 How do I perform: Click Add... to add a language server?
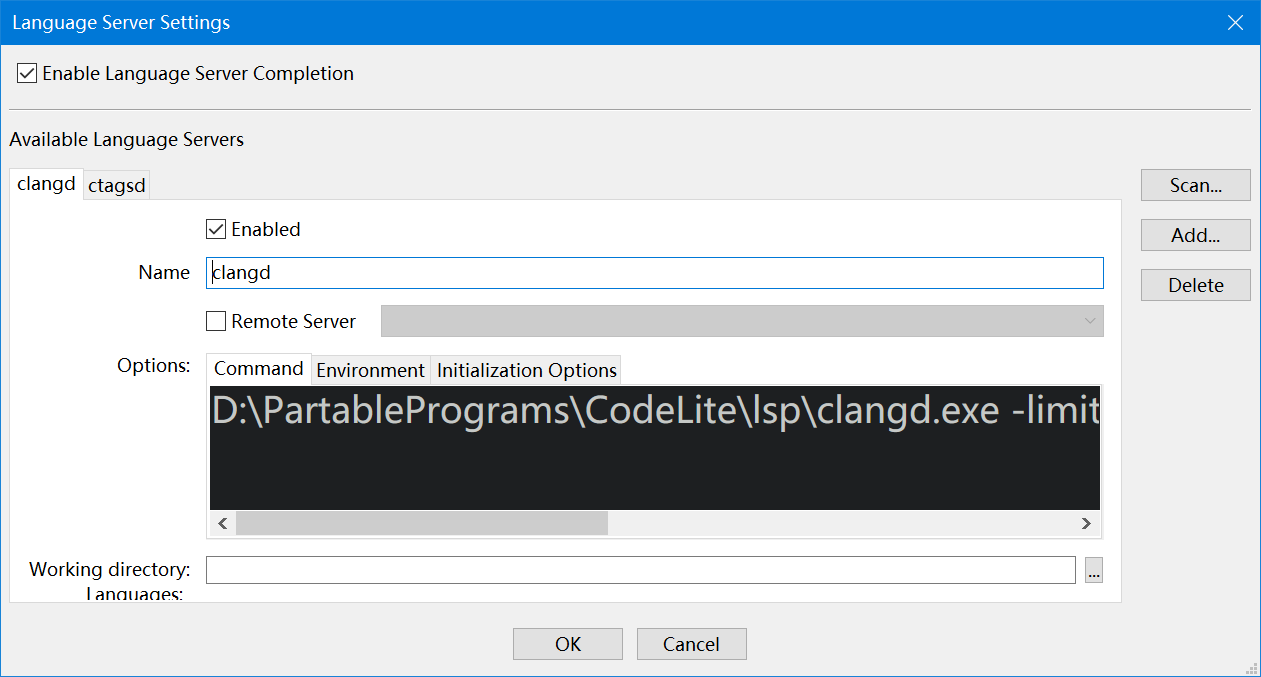coord(1195,235)
